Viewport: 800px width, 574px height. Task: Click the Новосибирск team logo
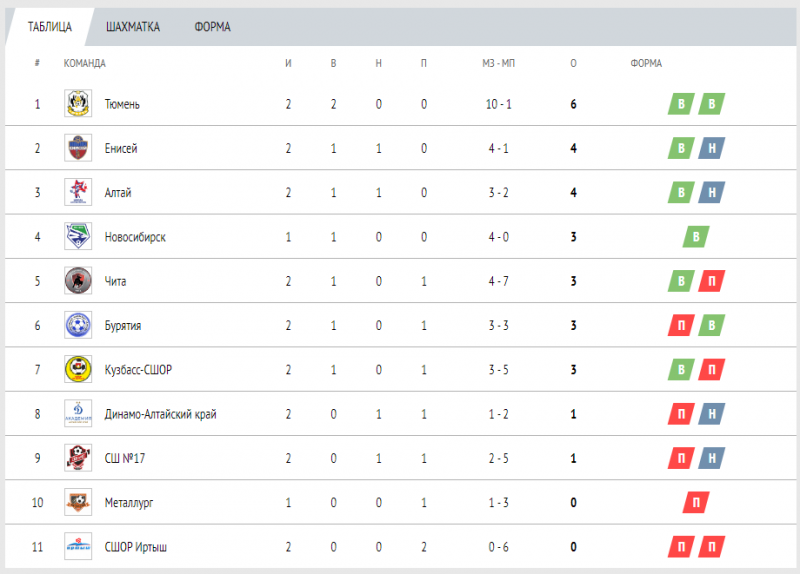[77, 237]
